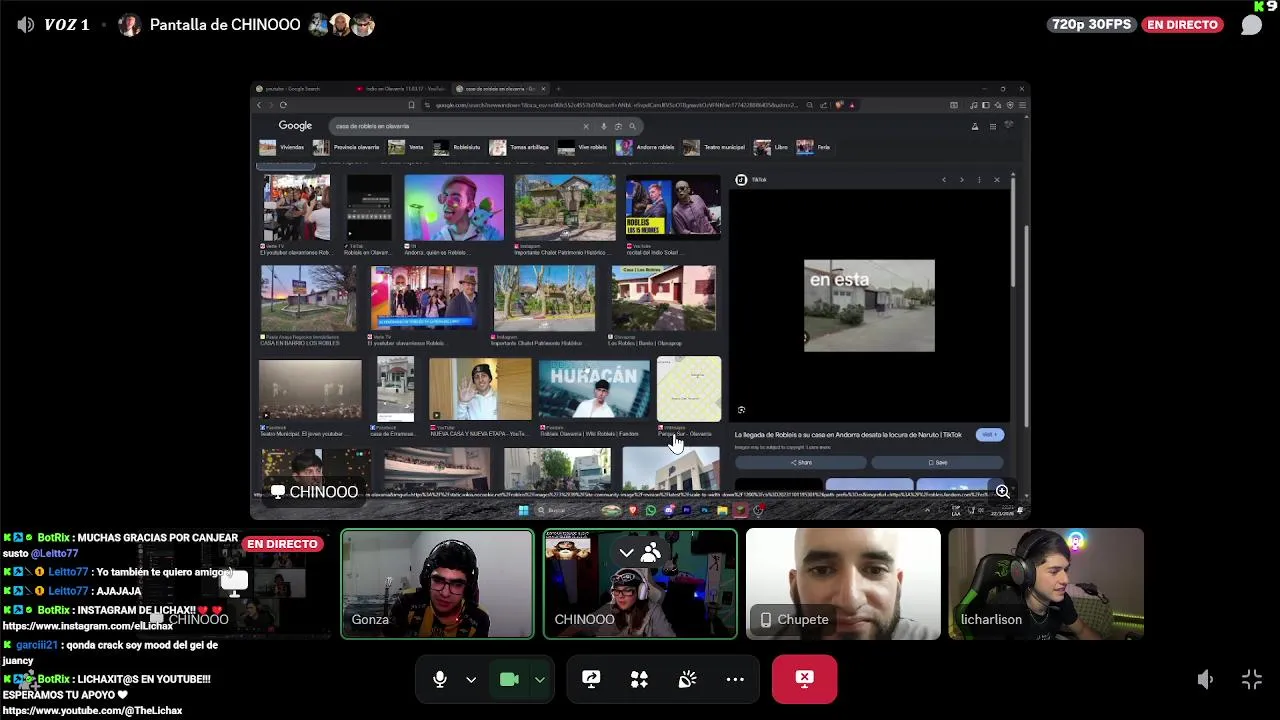Click the blue Visit button in preview

coord(989,435)
